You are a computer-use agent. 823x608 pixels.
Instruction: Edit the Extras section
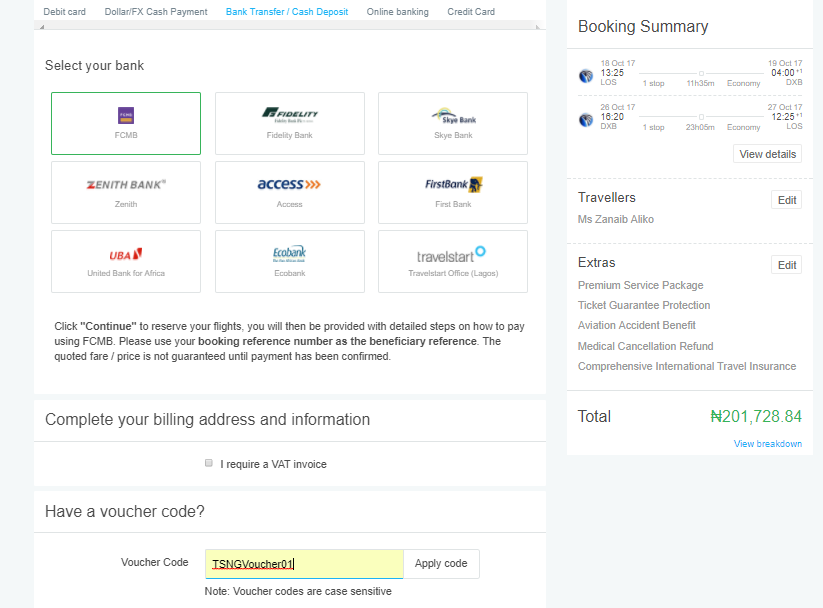786,265
